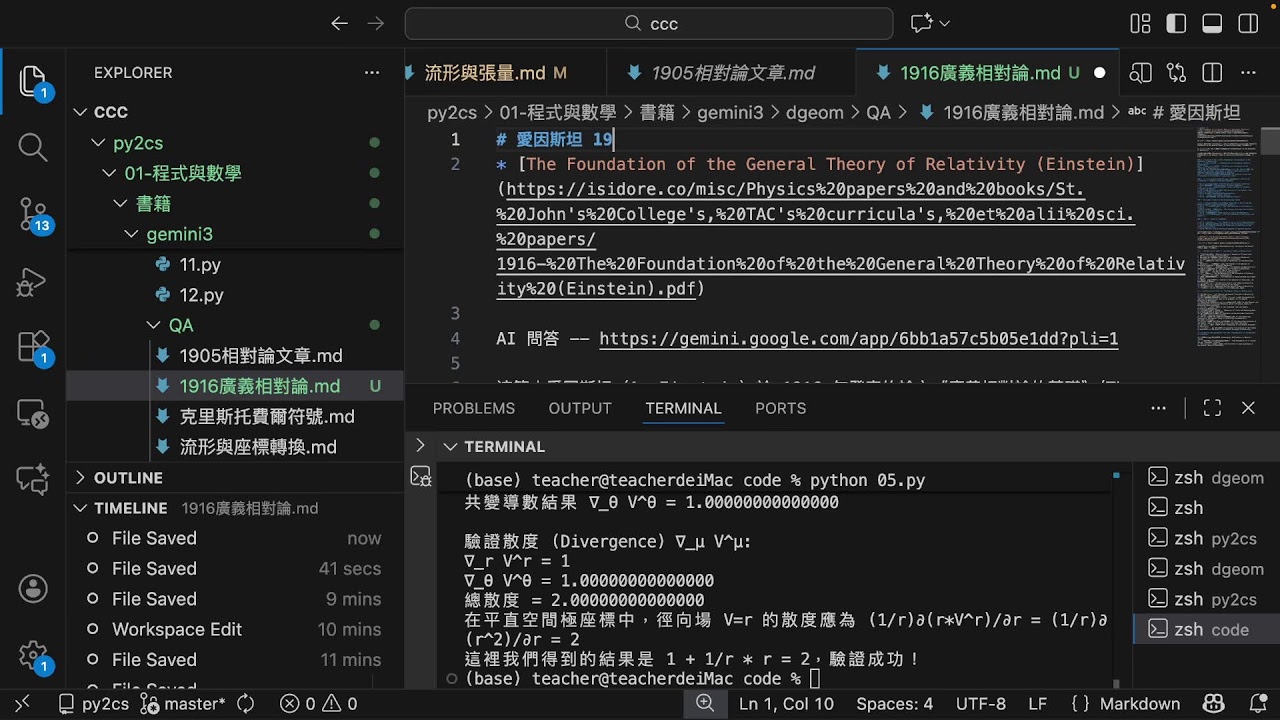
Task: Open Explorer more actions menu
Action: (372, 73)
